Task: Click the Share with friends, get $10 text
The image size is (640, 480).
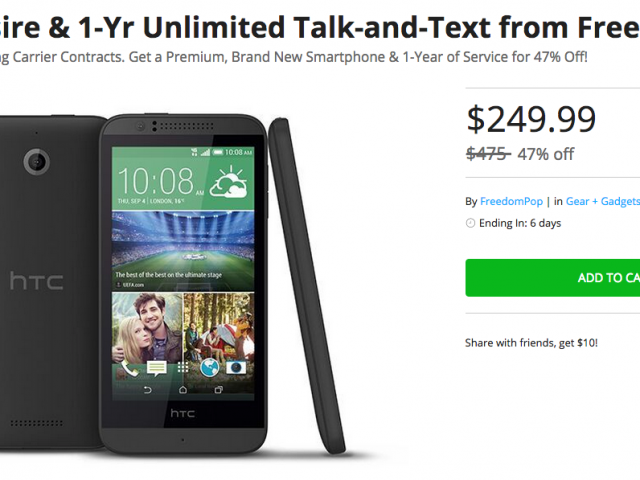Action: point(531,343)
